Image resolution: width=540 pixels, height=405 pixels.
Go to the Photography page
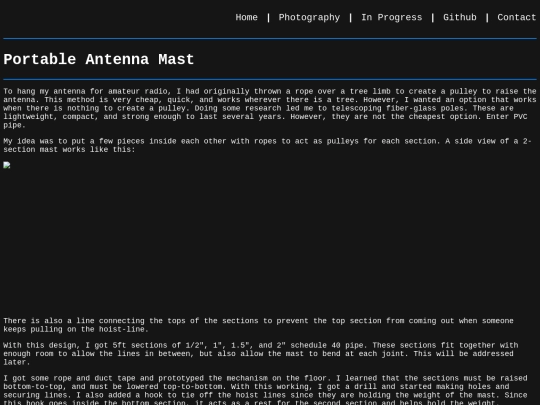tap(309, 17)
